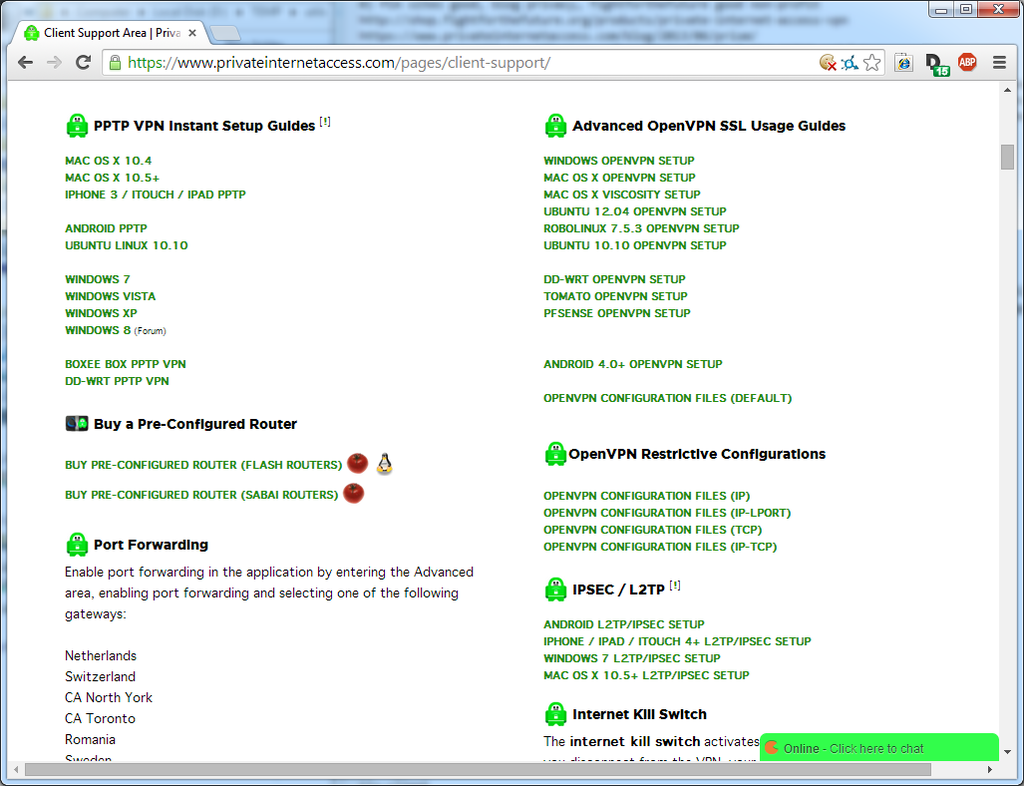Image resolution: width=1024 pixels, height=786 pixels.
Task: Close the Client Support Area tab
Action: pyautogui.click(x=192, y=33)
